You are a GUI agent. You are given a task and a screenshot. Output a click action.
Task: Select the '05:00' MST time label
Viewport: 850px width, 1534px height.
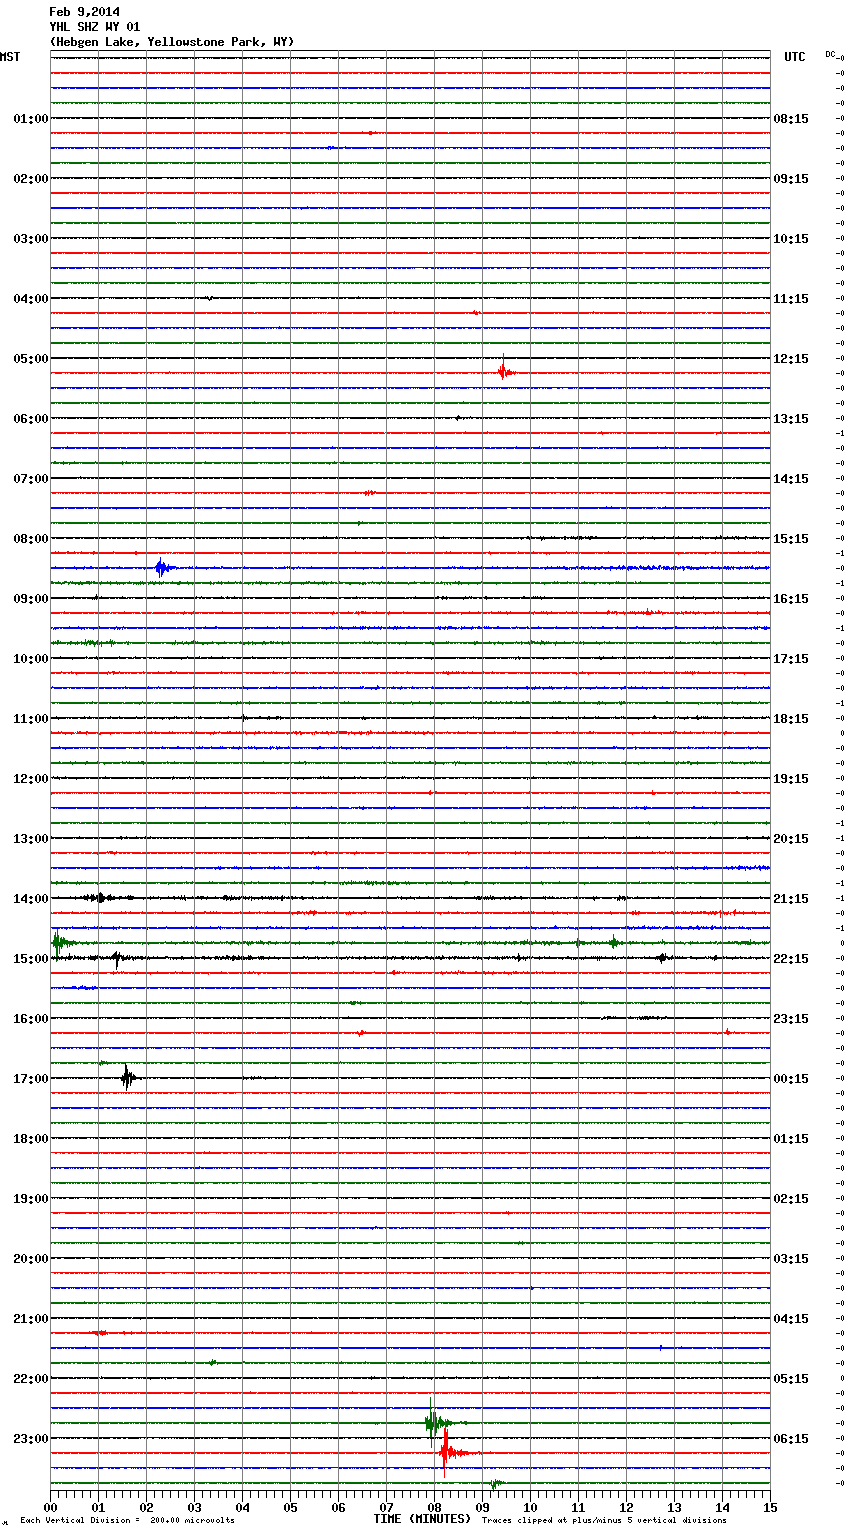pos(31,359)
